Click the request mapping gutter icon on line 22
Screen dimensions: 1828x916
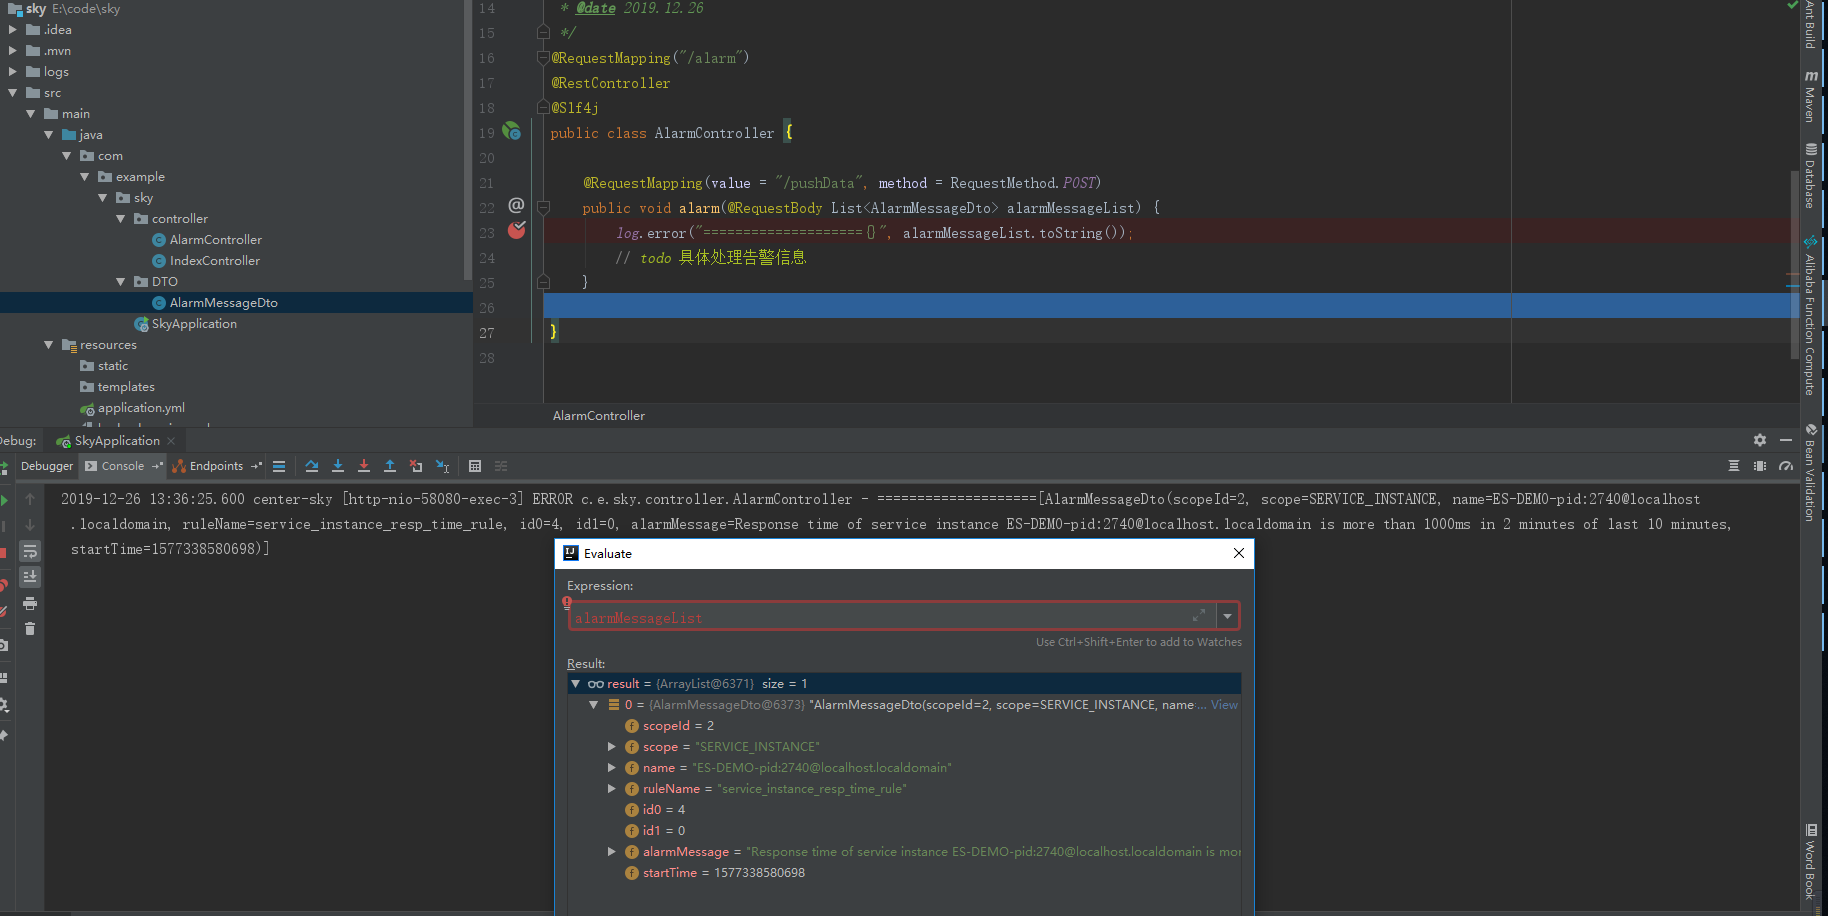tap(516, 205)
